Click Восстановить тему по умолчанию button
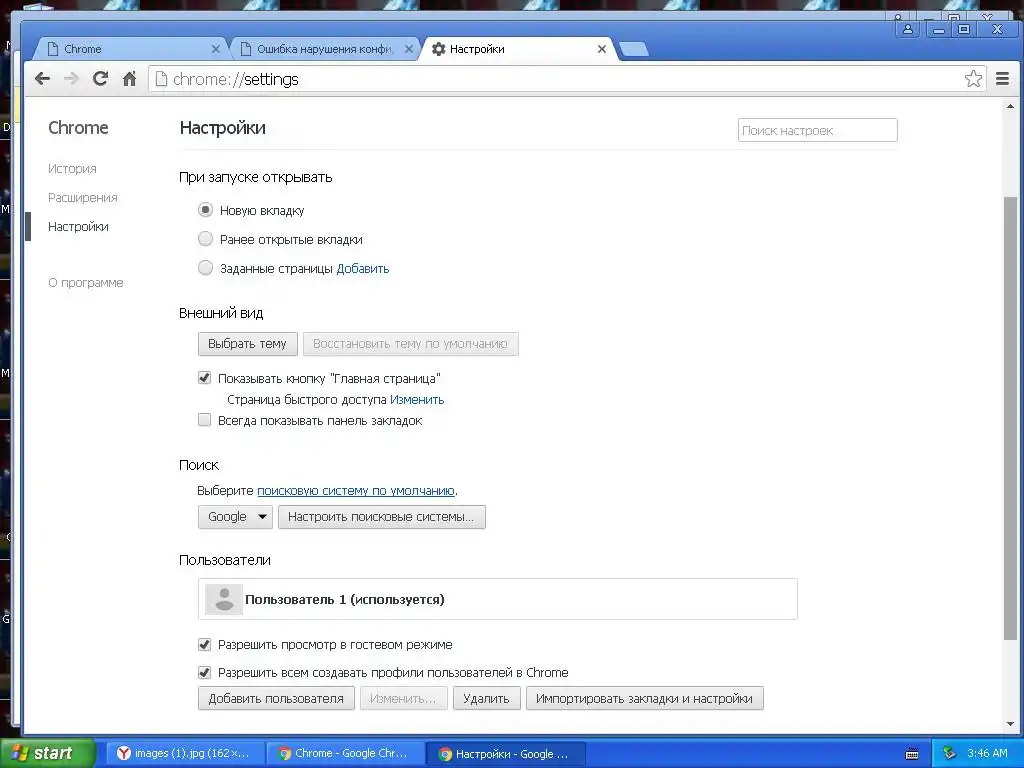 pyautogui.click(x=410, y=344)
